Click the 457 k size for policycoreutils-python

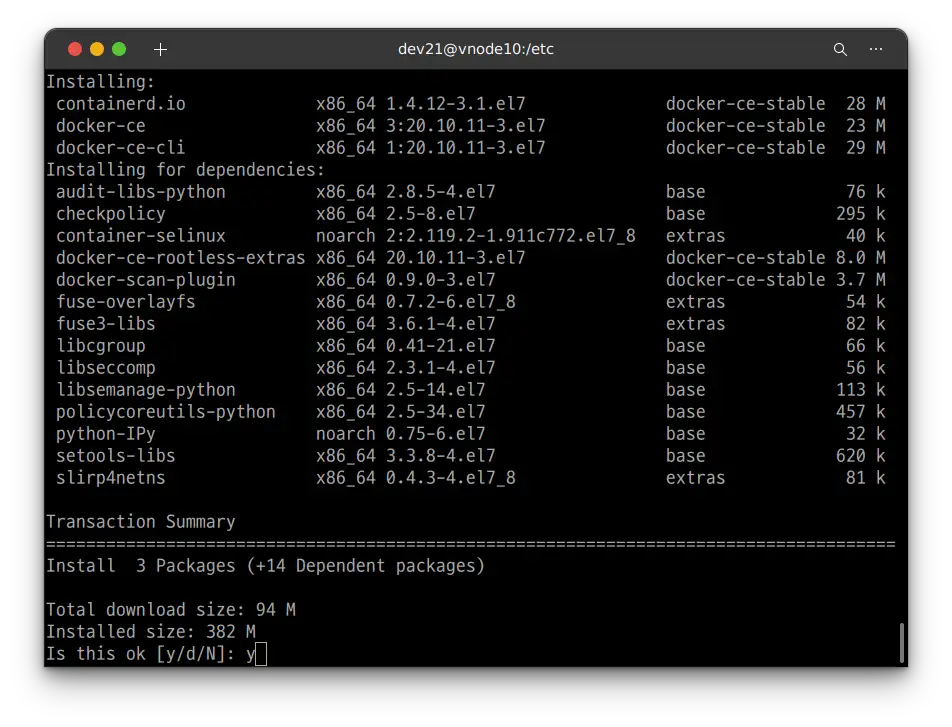861,412
